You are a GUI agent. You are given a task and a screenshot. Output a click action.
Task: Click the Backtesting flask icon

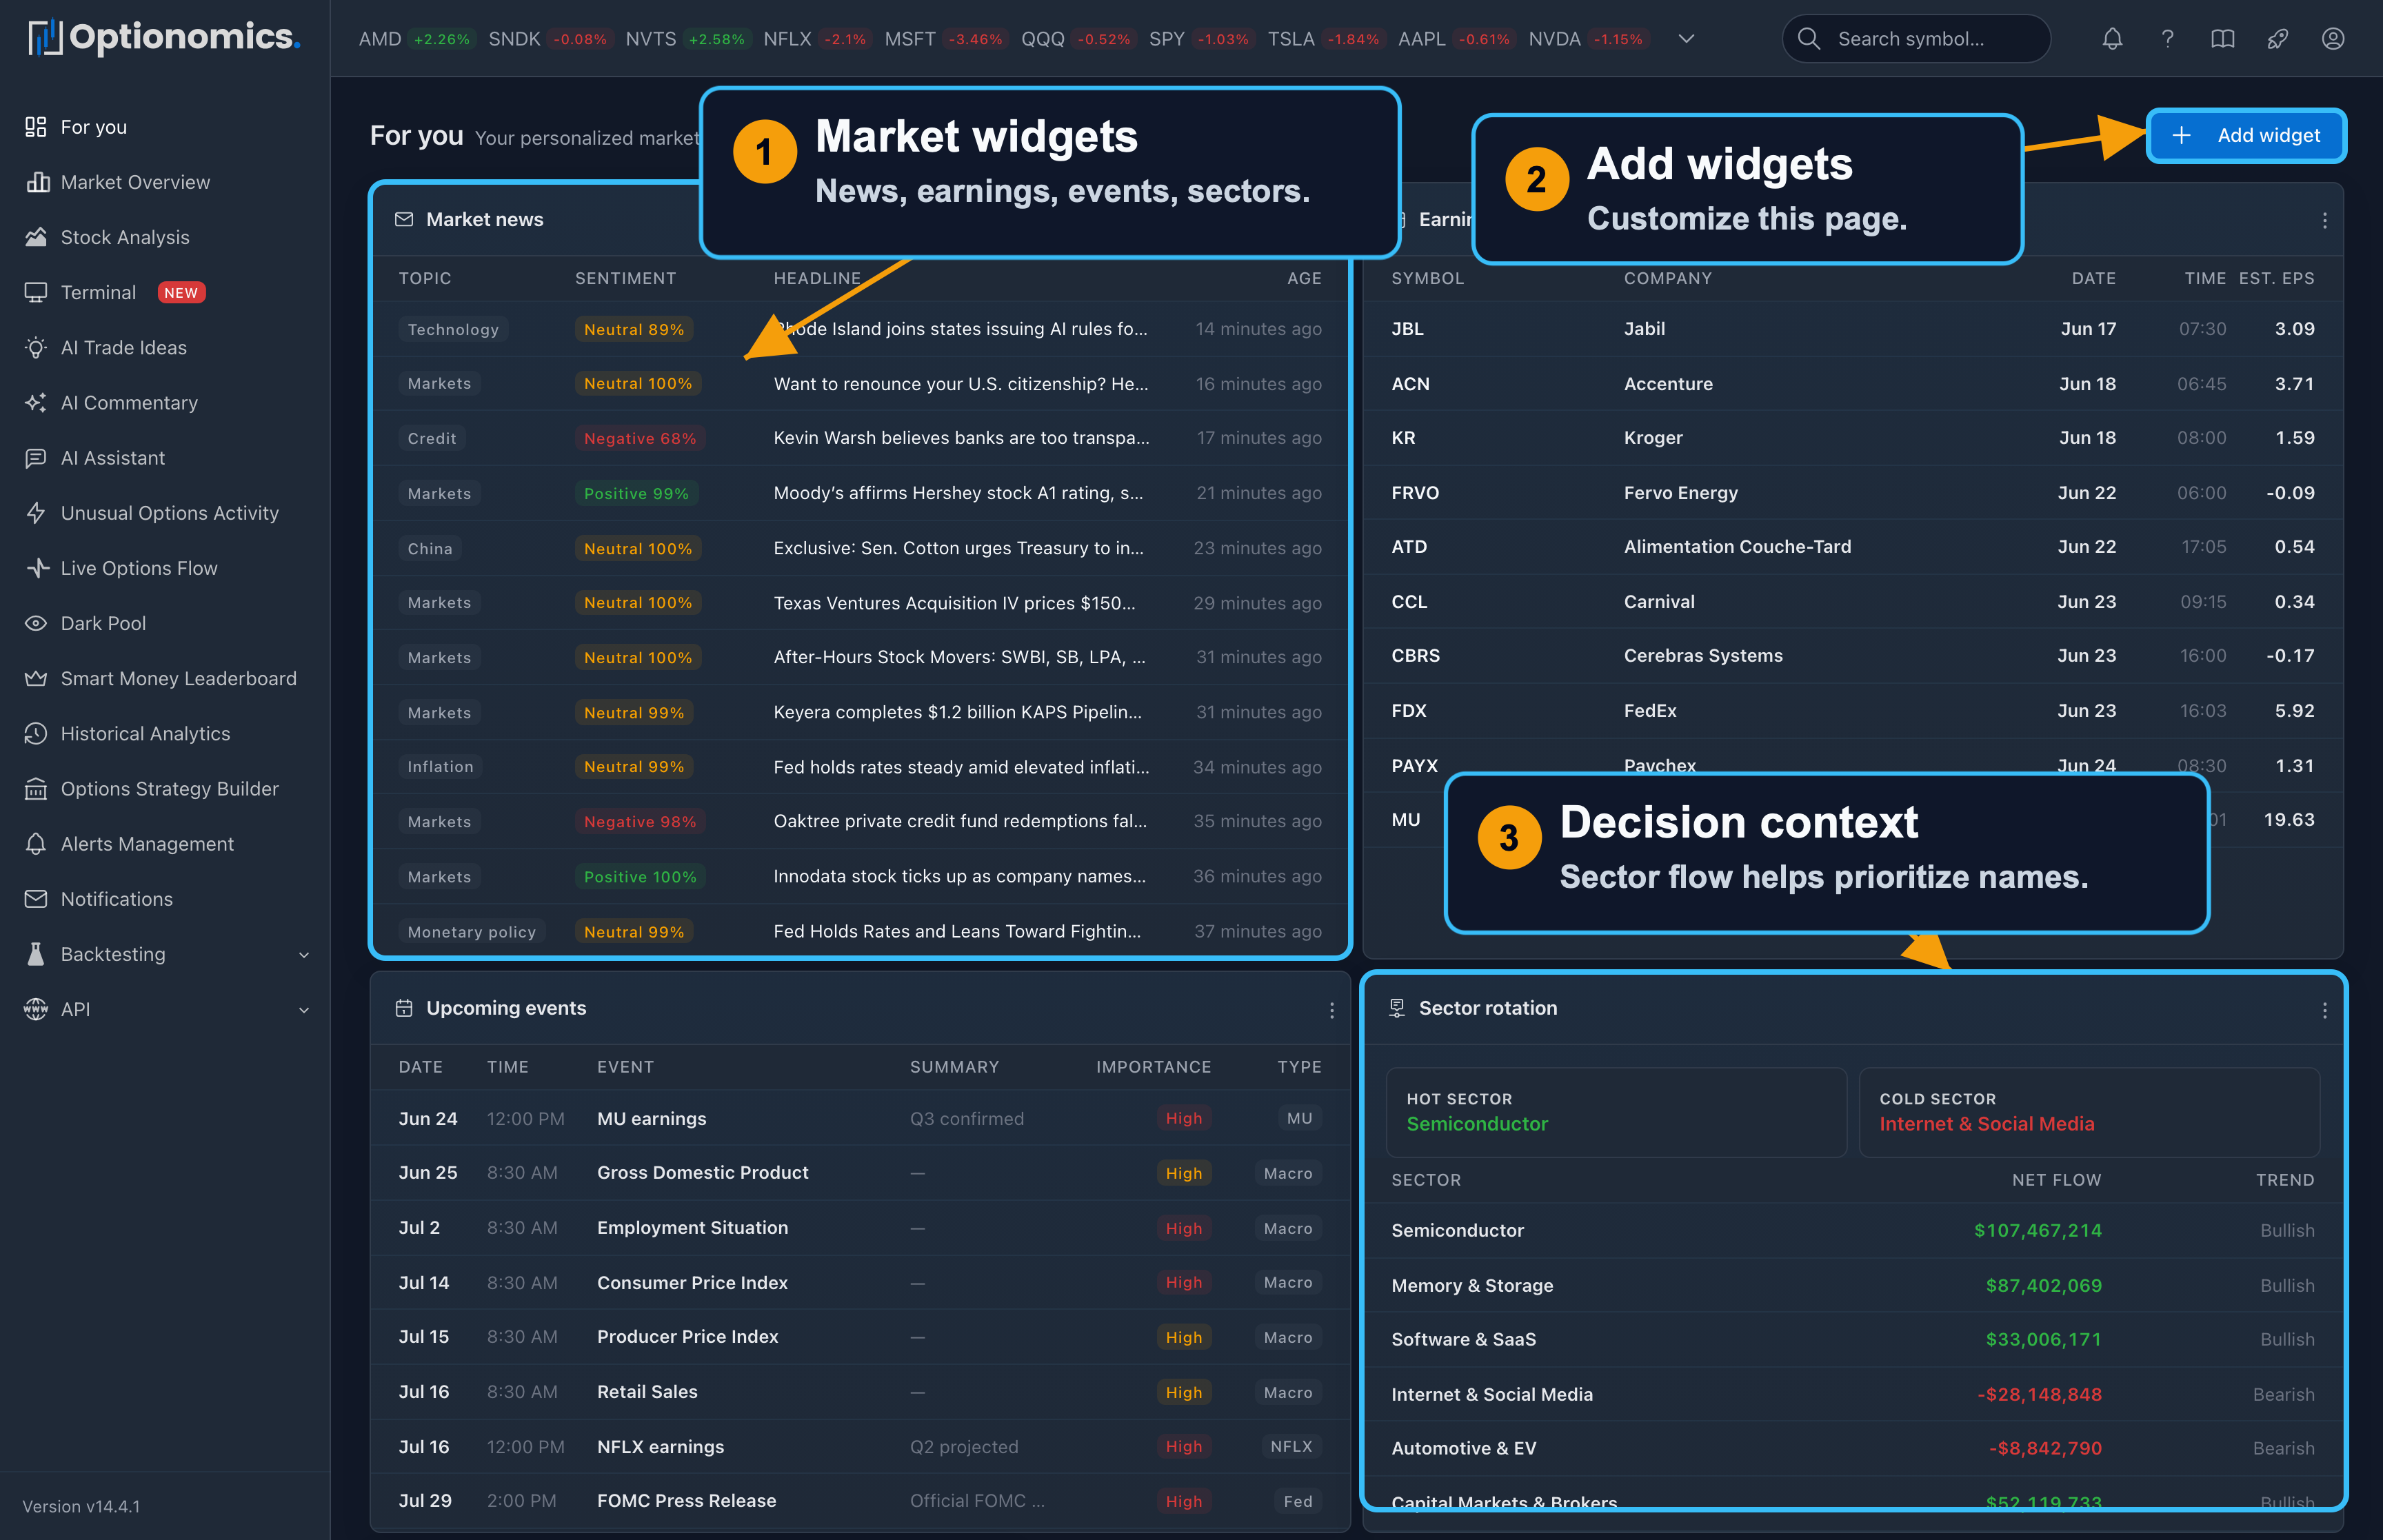[x=36, y=954]
